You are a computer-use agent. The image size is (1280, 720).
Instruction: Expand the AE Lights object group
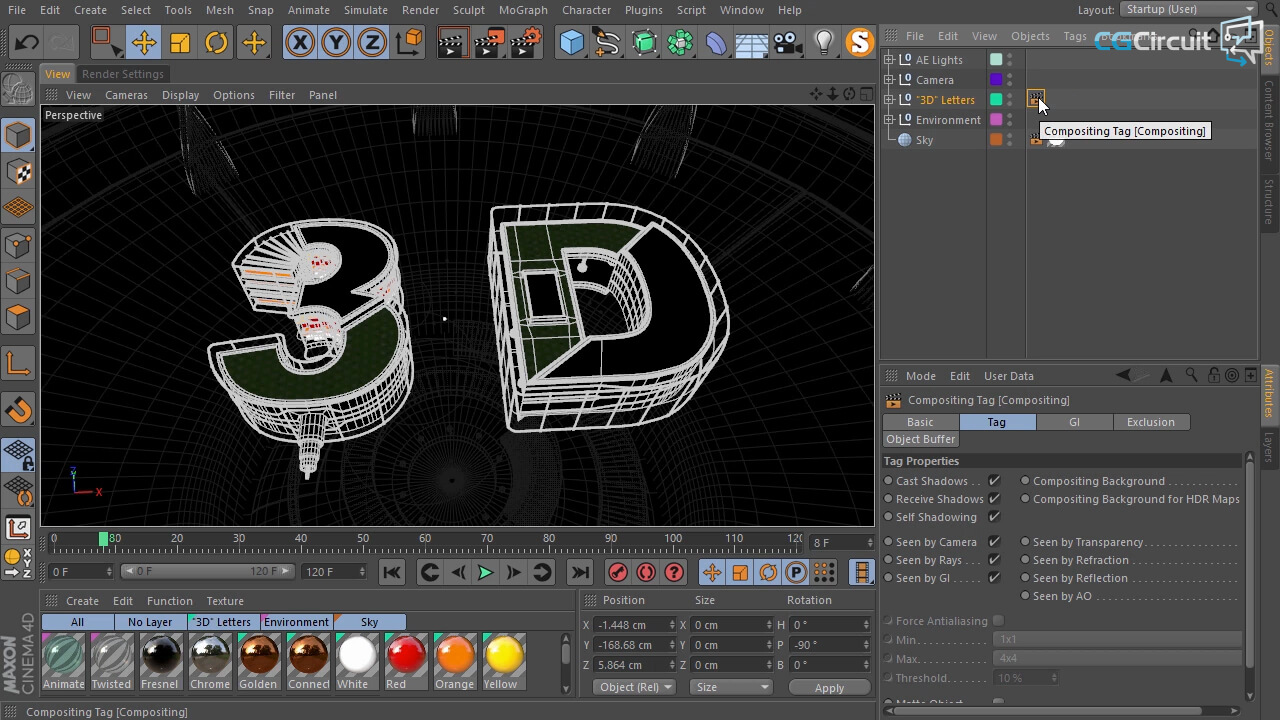pyautogui.click(x=889, y=60)
